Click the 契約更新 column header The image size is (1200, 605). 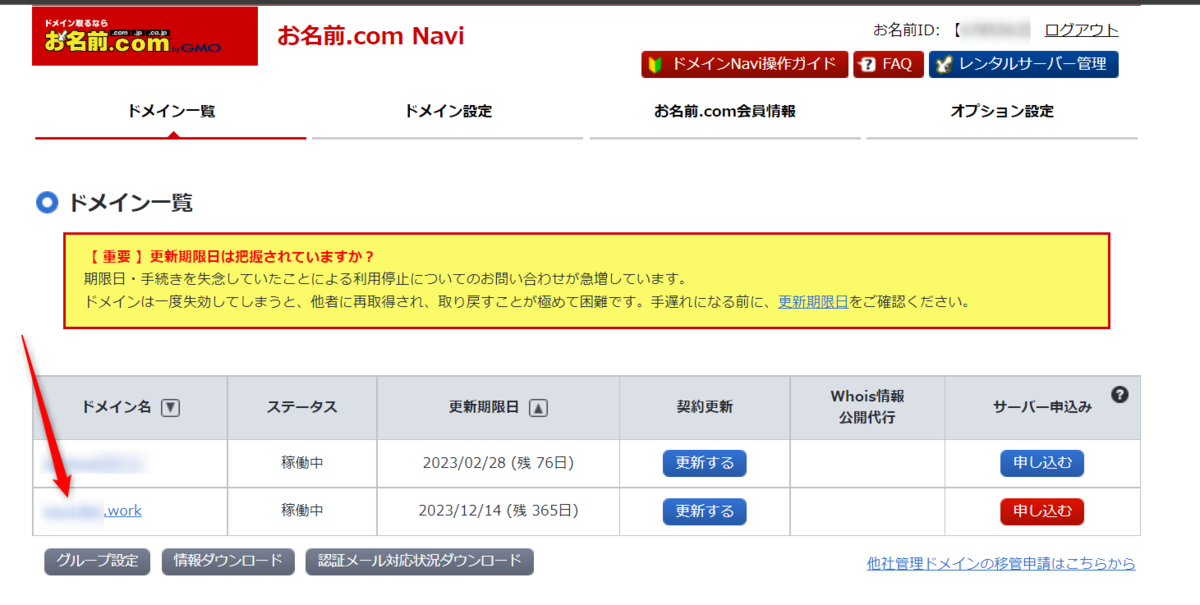(x=704, y=408)
